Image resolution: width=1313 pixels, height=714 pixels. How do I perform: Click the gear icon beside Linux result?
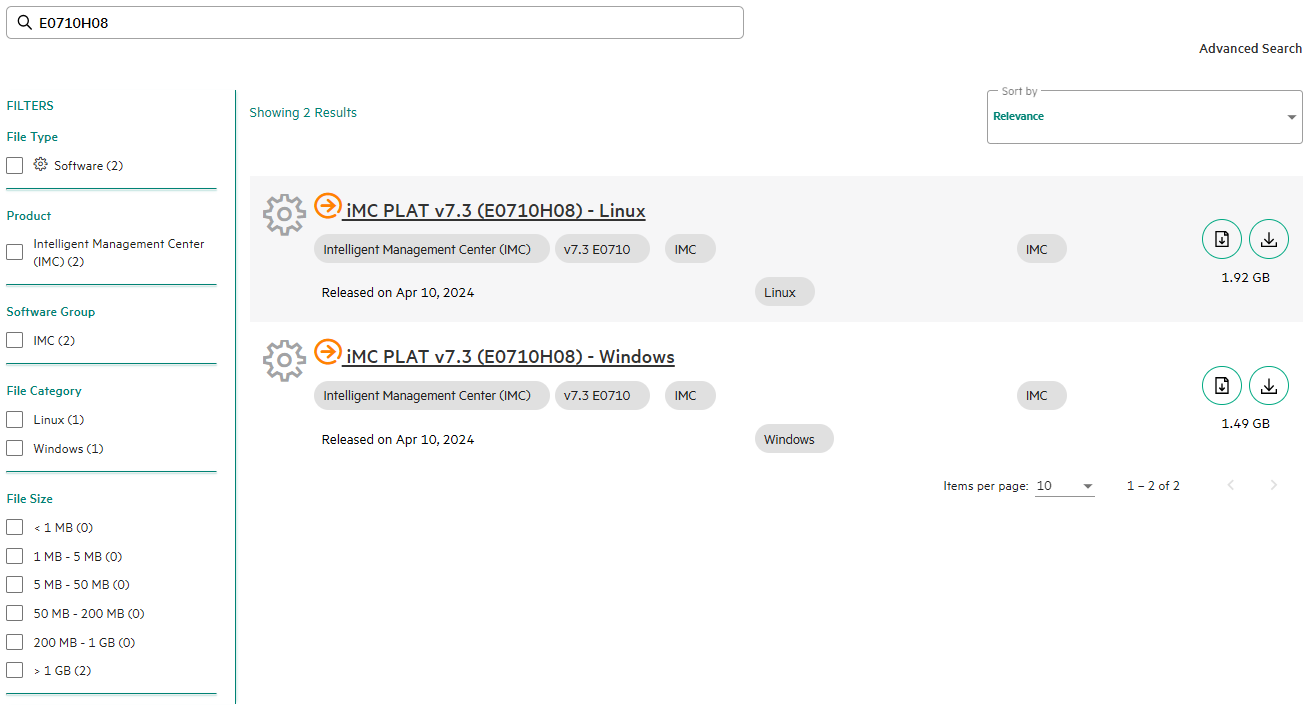284,214
